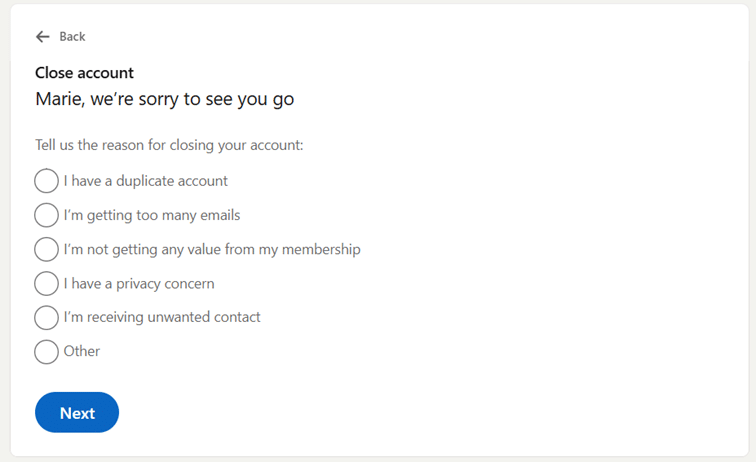Click the 'I have a privacy concern' label
The height and width of the screenshot is (462, 756).
[139, 284]
